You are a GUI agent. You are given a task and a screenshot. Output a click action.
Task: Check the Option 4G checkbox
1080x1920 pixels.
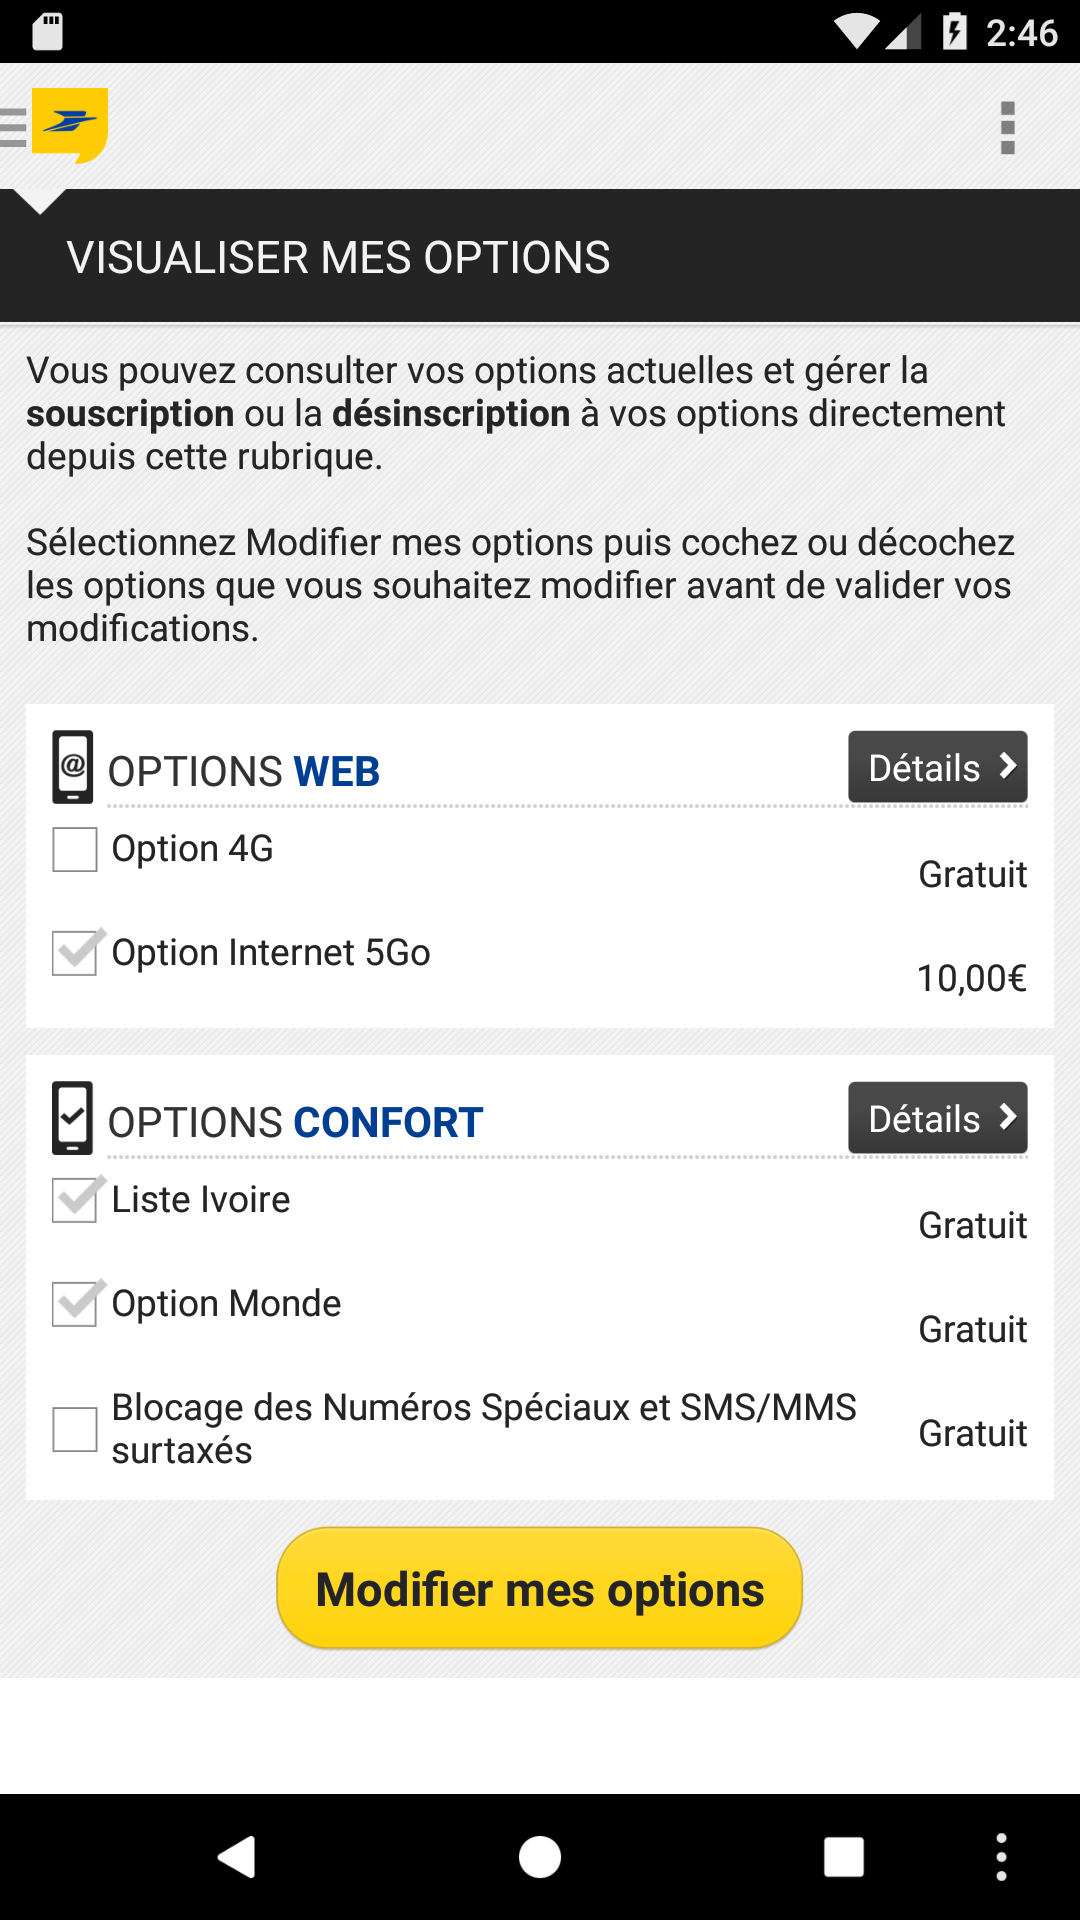(x=75, y=850)
